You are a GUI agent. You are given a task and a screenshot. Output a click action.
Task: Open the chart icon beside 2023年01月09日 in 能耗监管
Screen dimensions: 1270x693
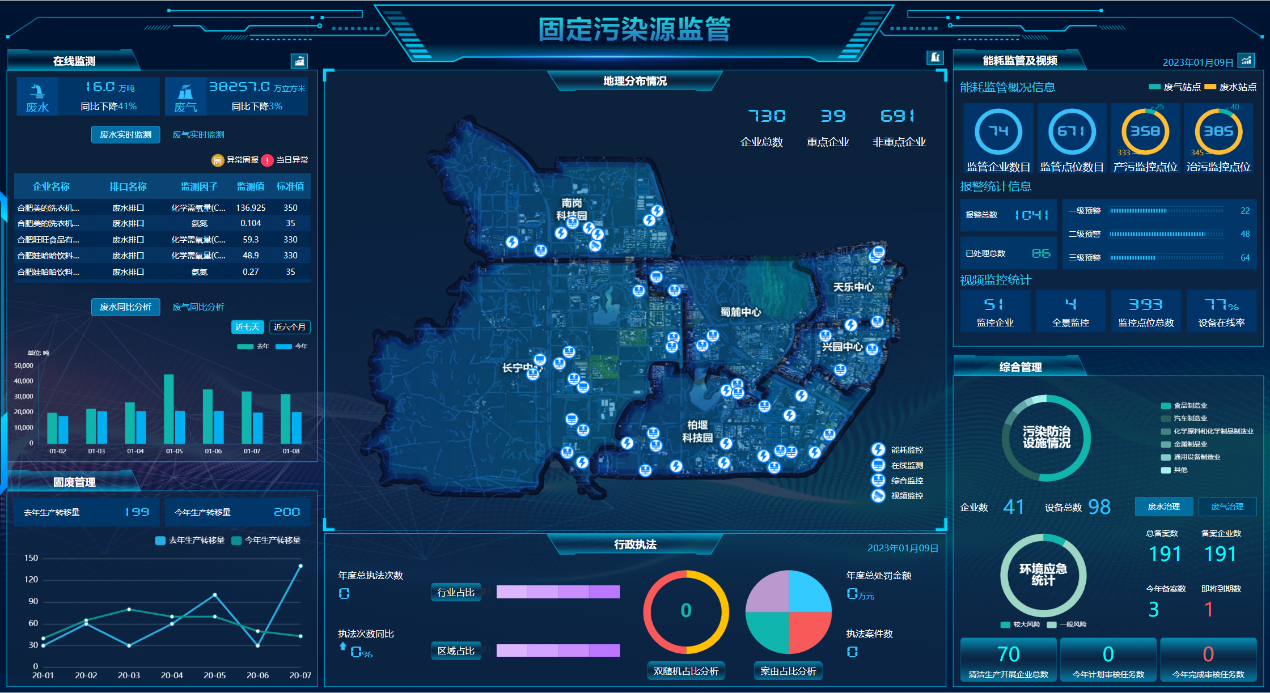click(x=1246, y=60)
